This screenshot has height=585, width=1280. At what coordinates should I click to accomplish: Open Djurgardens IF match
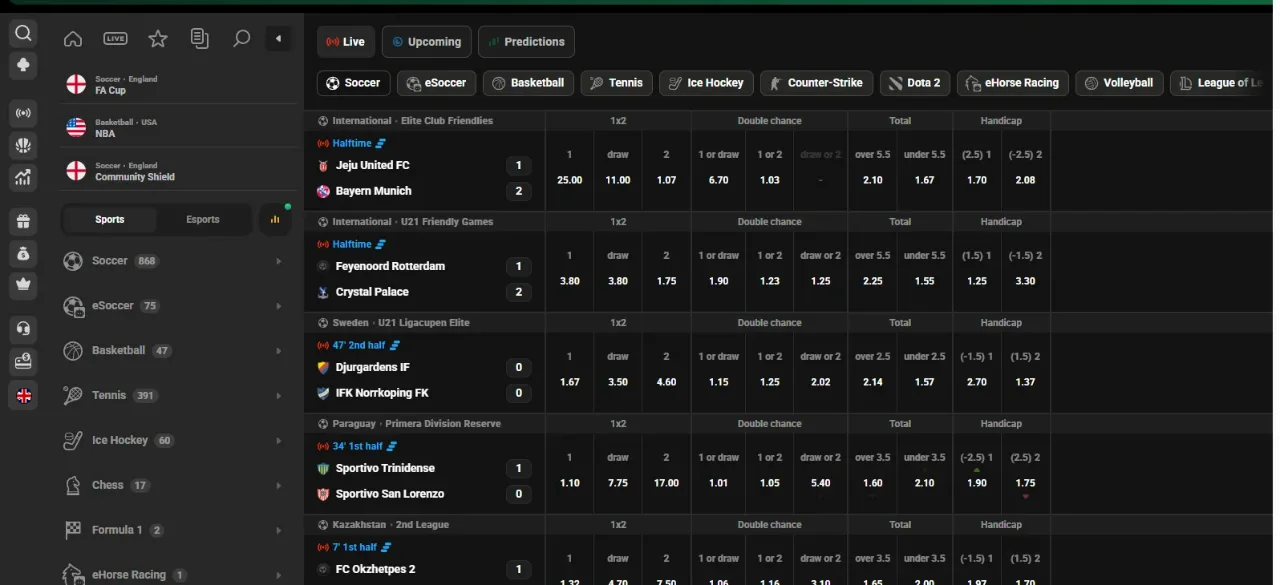click(x=372, y=368)
